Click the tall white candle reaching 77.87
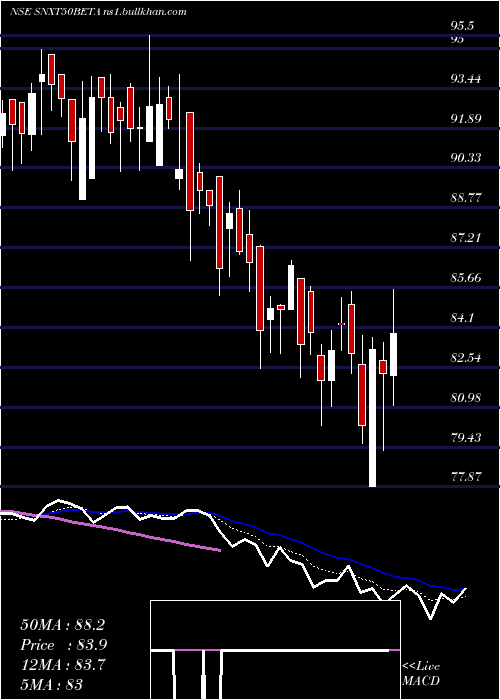The image size is (500, 700). [x=372, y=417]
